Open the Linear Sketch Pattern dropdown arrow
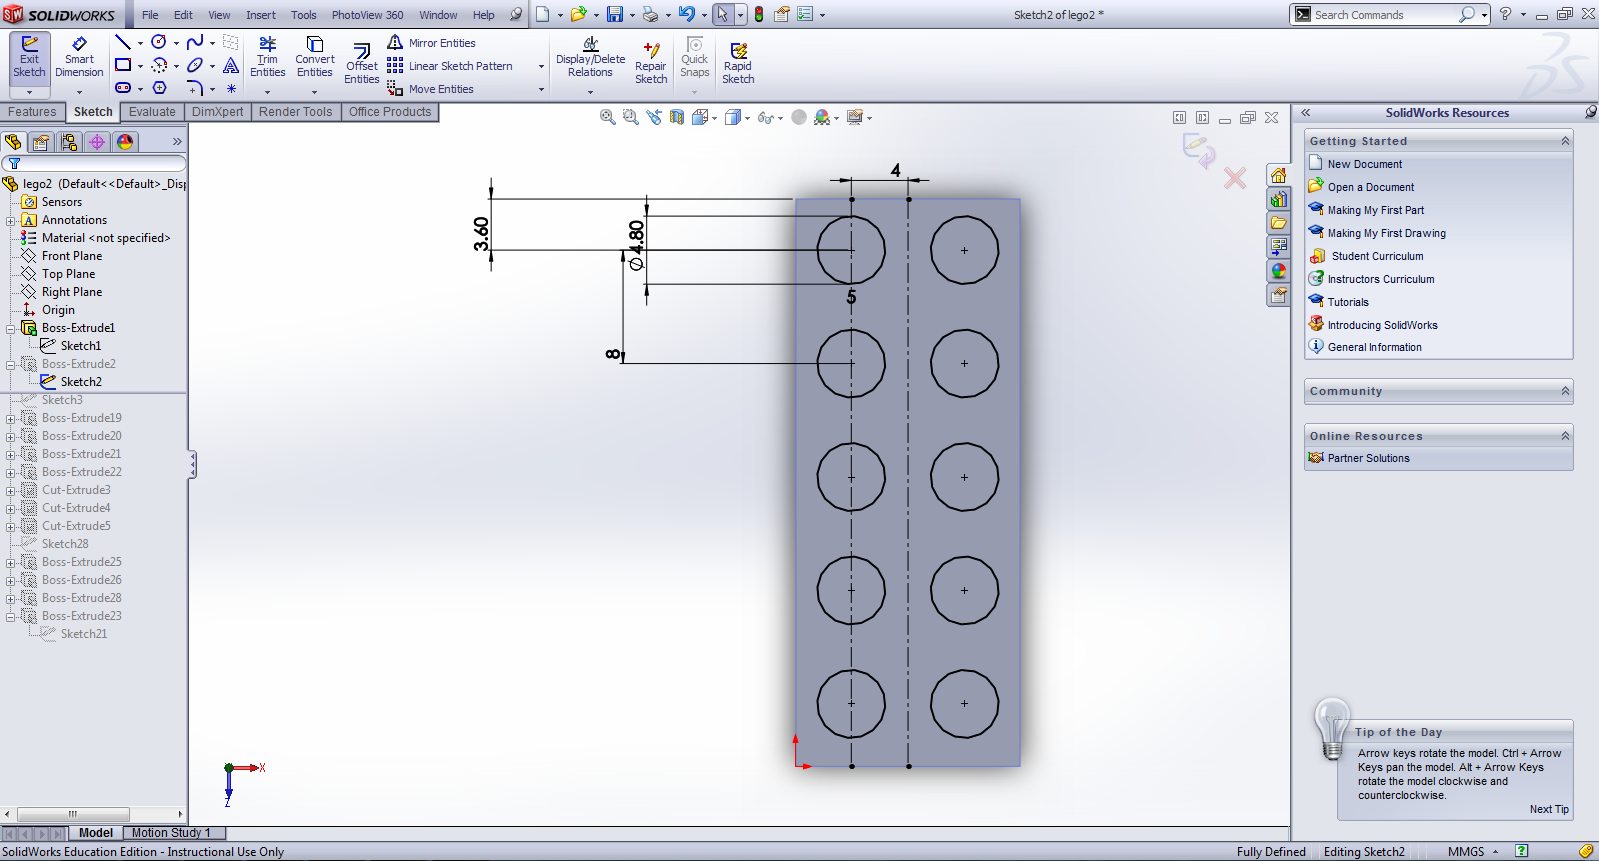 pyautogui.click(x=541, y=66)
